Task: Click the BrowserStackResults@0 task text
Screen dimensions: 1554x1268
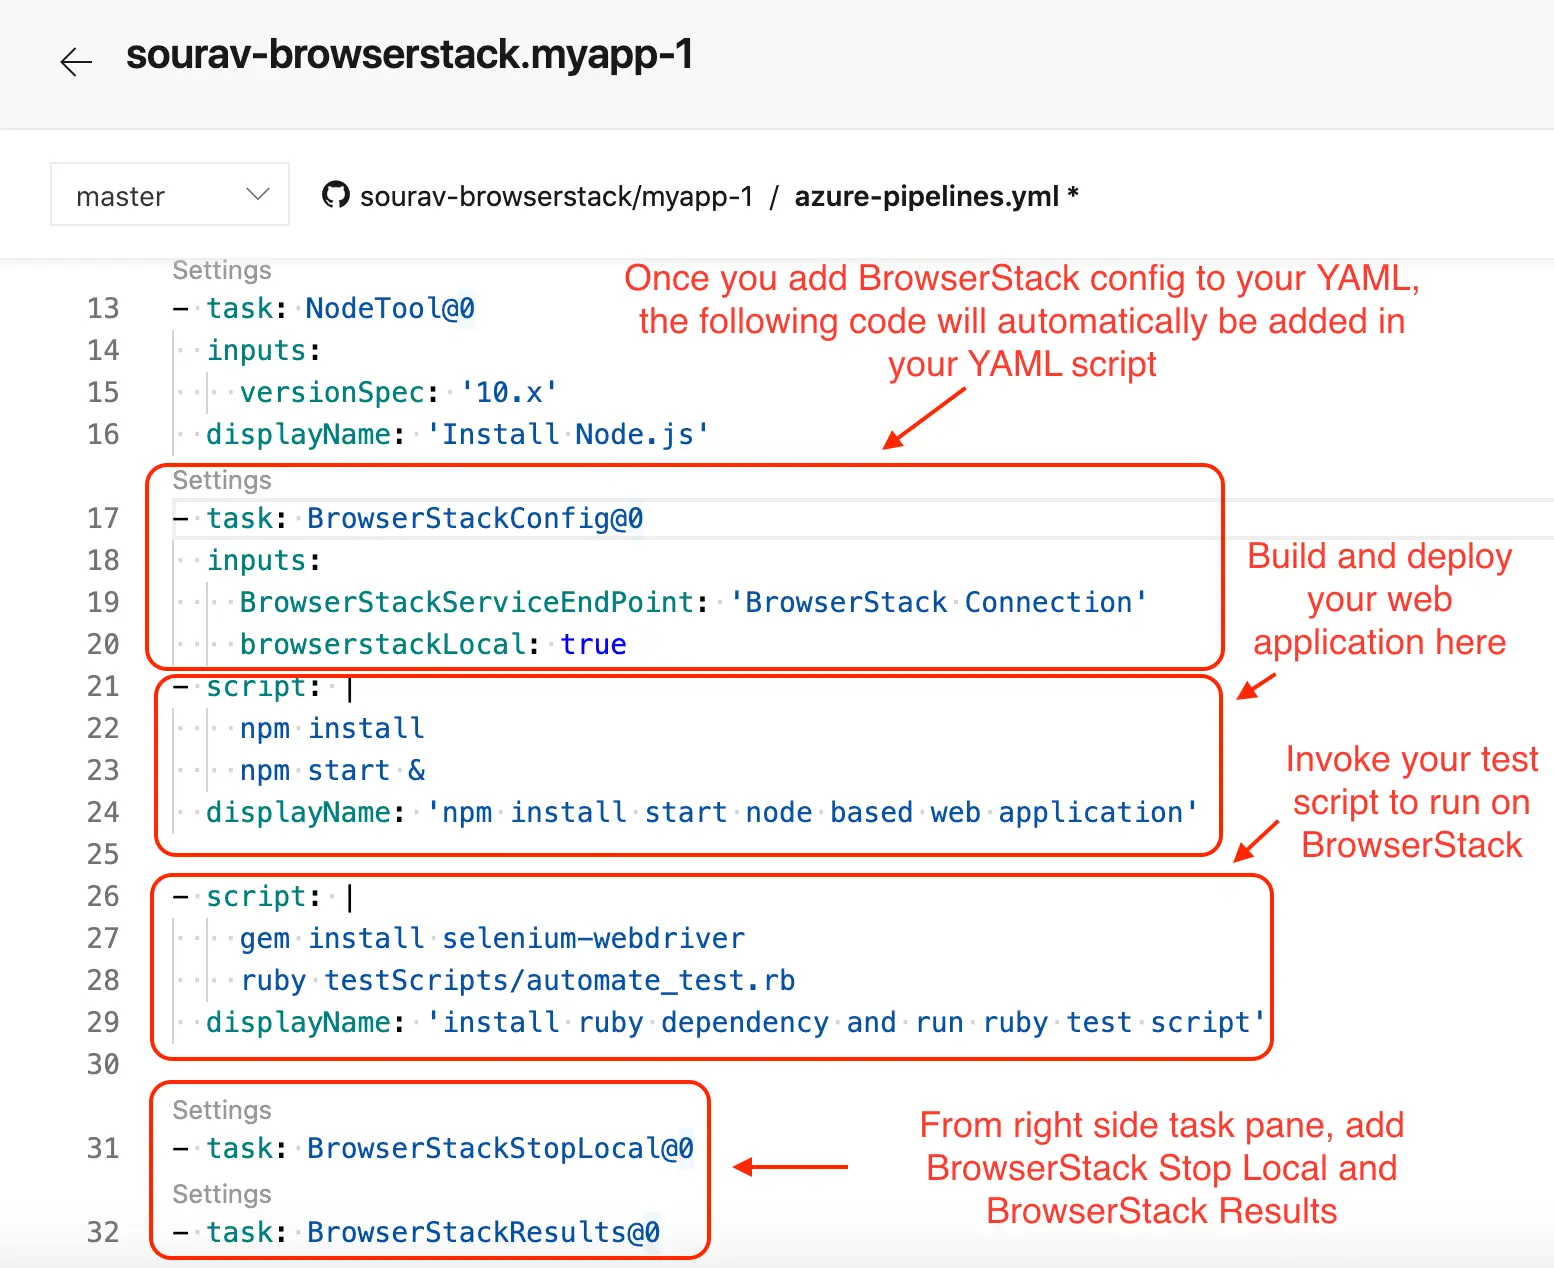Action: 483,1232
